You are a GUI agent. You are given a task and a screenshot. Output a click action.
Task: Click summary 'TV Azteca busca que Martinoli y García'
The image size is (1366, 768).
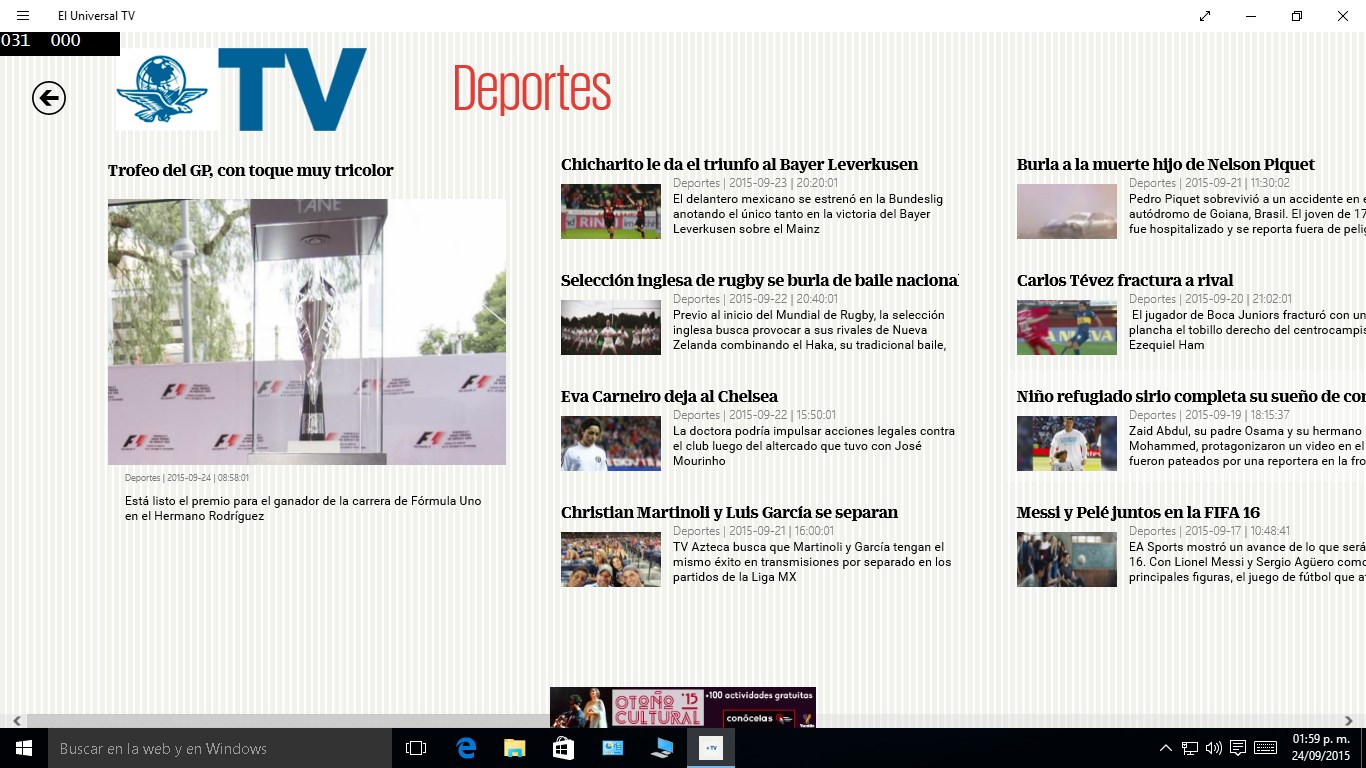(812, 562)
